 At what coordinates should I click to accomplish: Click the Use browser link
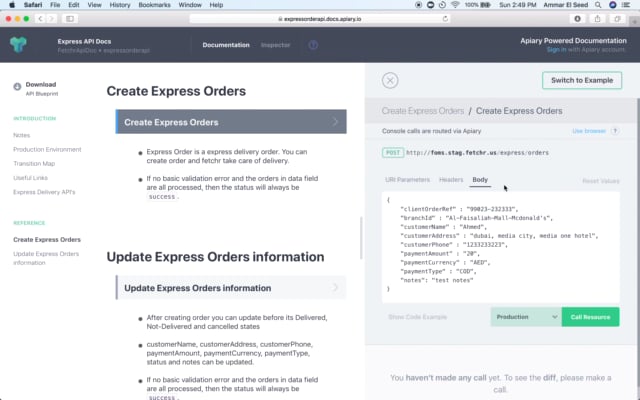[x=589, y=131]
